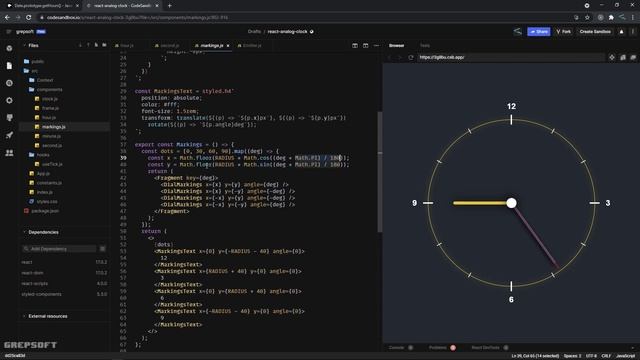Viewport: 640px width, 360px height.
Task: Click the Spaces: 2 status item
Action: (x=572, y=356)
